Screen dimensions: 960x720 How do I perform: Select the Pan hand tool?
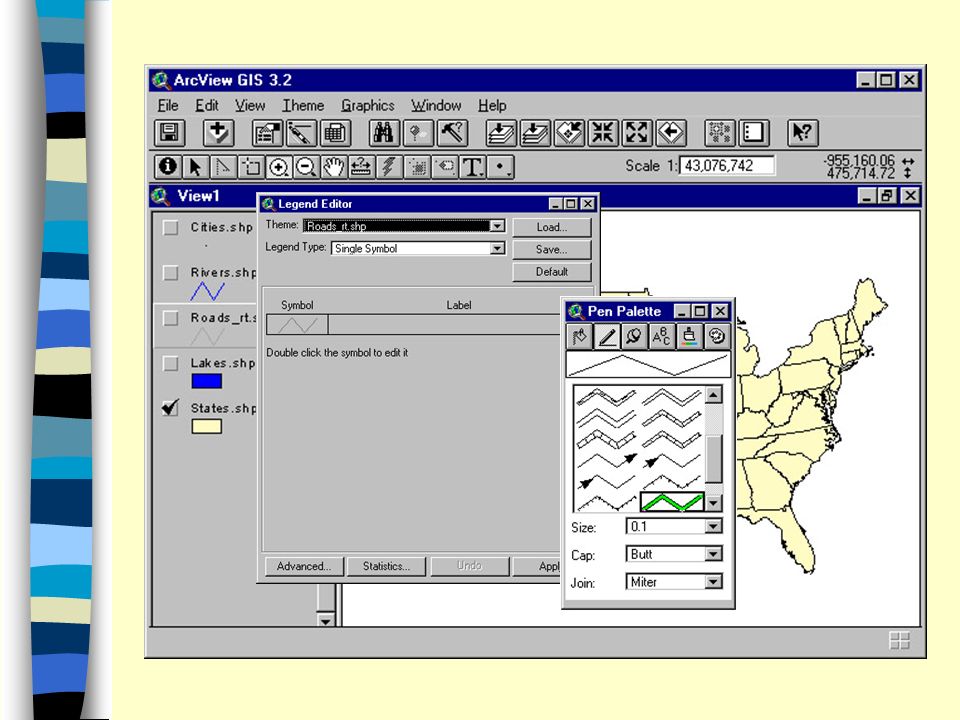334,167
